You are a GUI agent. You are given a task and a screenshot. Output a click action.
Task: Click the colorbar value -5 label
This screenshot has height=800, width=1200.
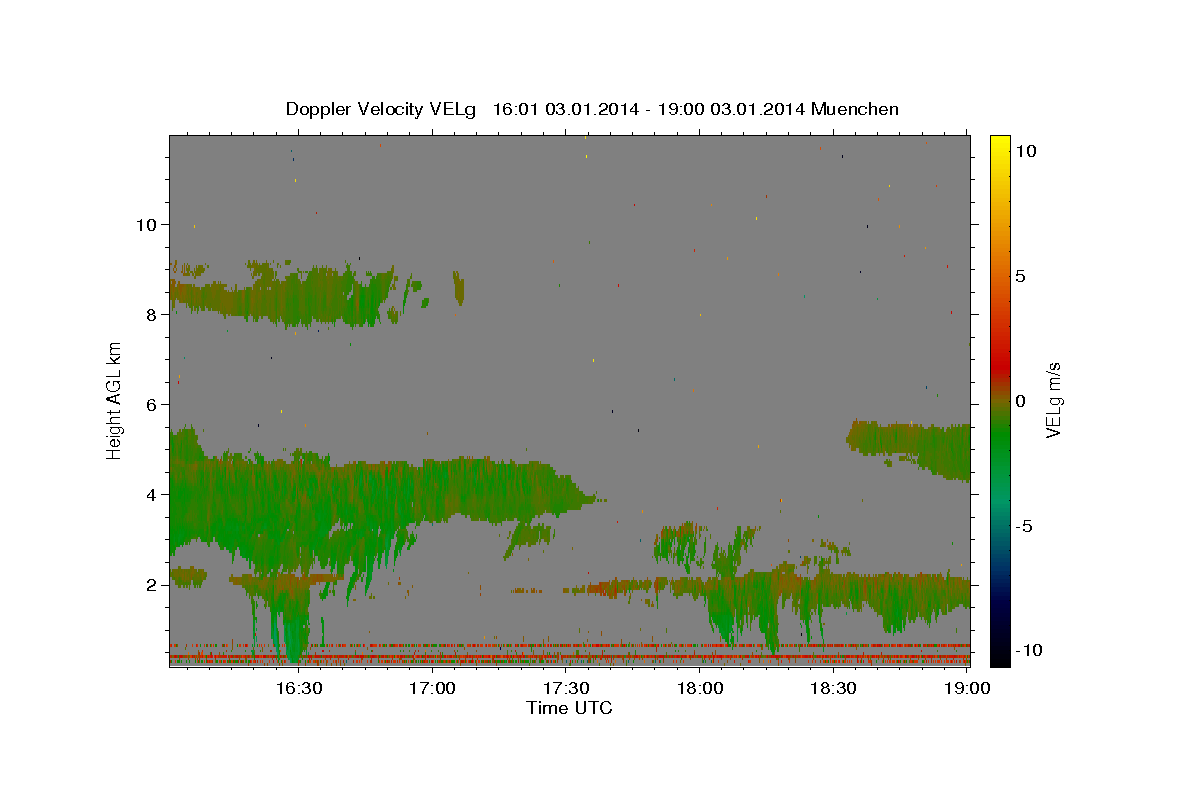[1022, 526]
